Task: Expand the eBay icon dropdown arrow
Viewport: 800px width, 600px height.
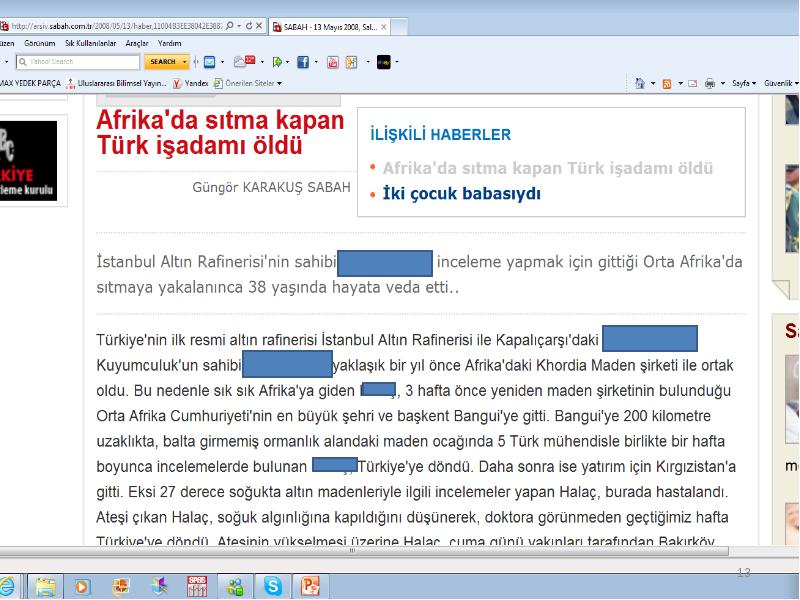Action: point(396,62)
